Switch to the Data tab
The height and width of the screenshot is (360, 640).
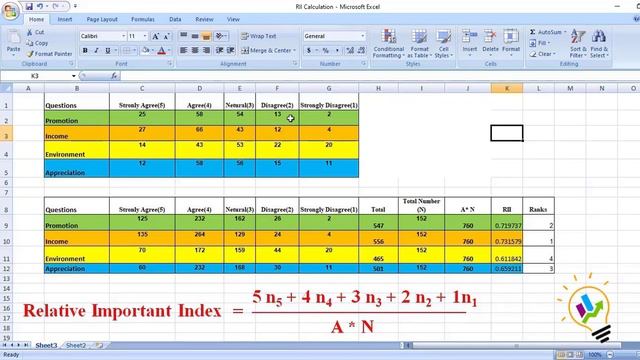[x=175, y=19]
